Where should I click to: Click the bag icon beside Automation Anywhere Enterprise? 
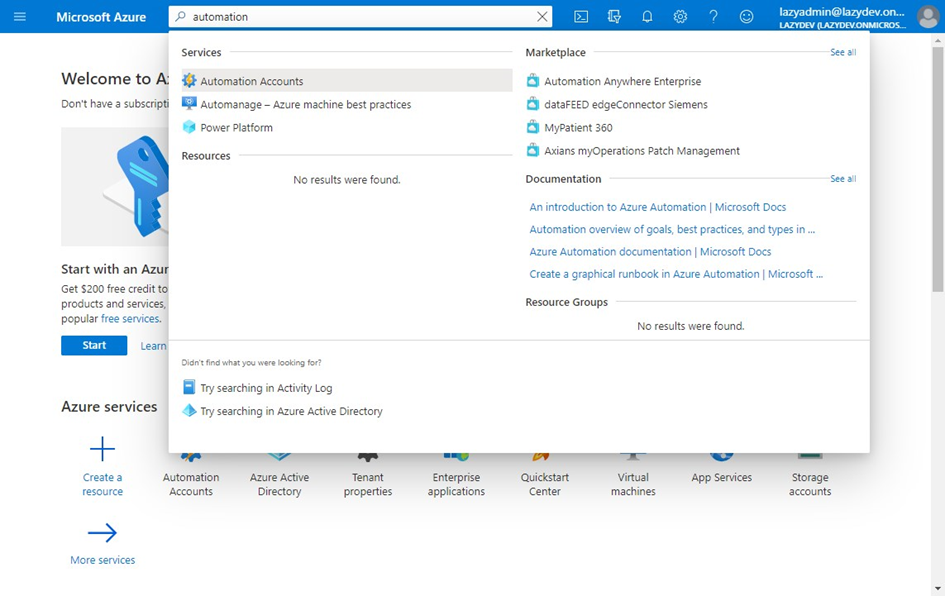(533, 81)
